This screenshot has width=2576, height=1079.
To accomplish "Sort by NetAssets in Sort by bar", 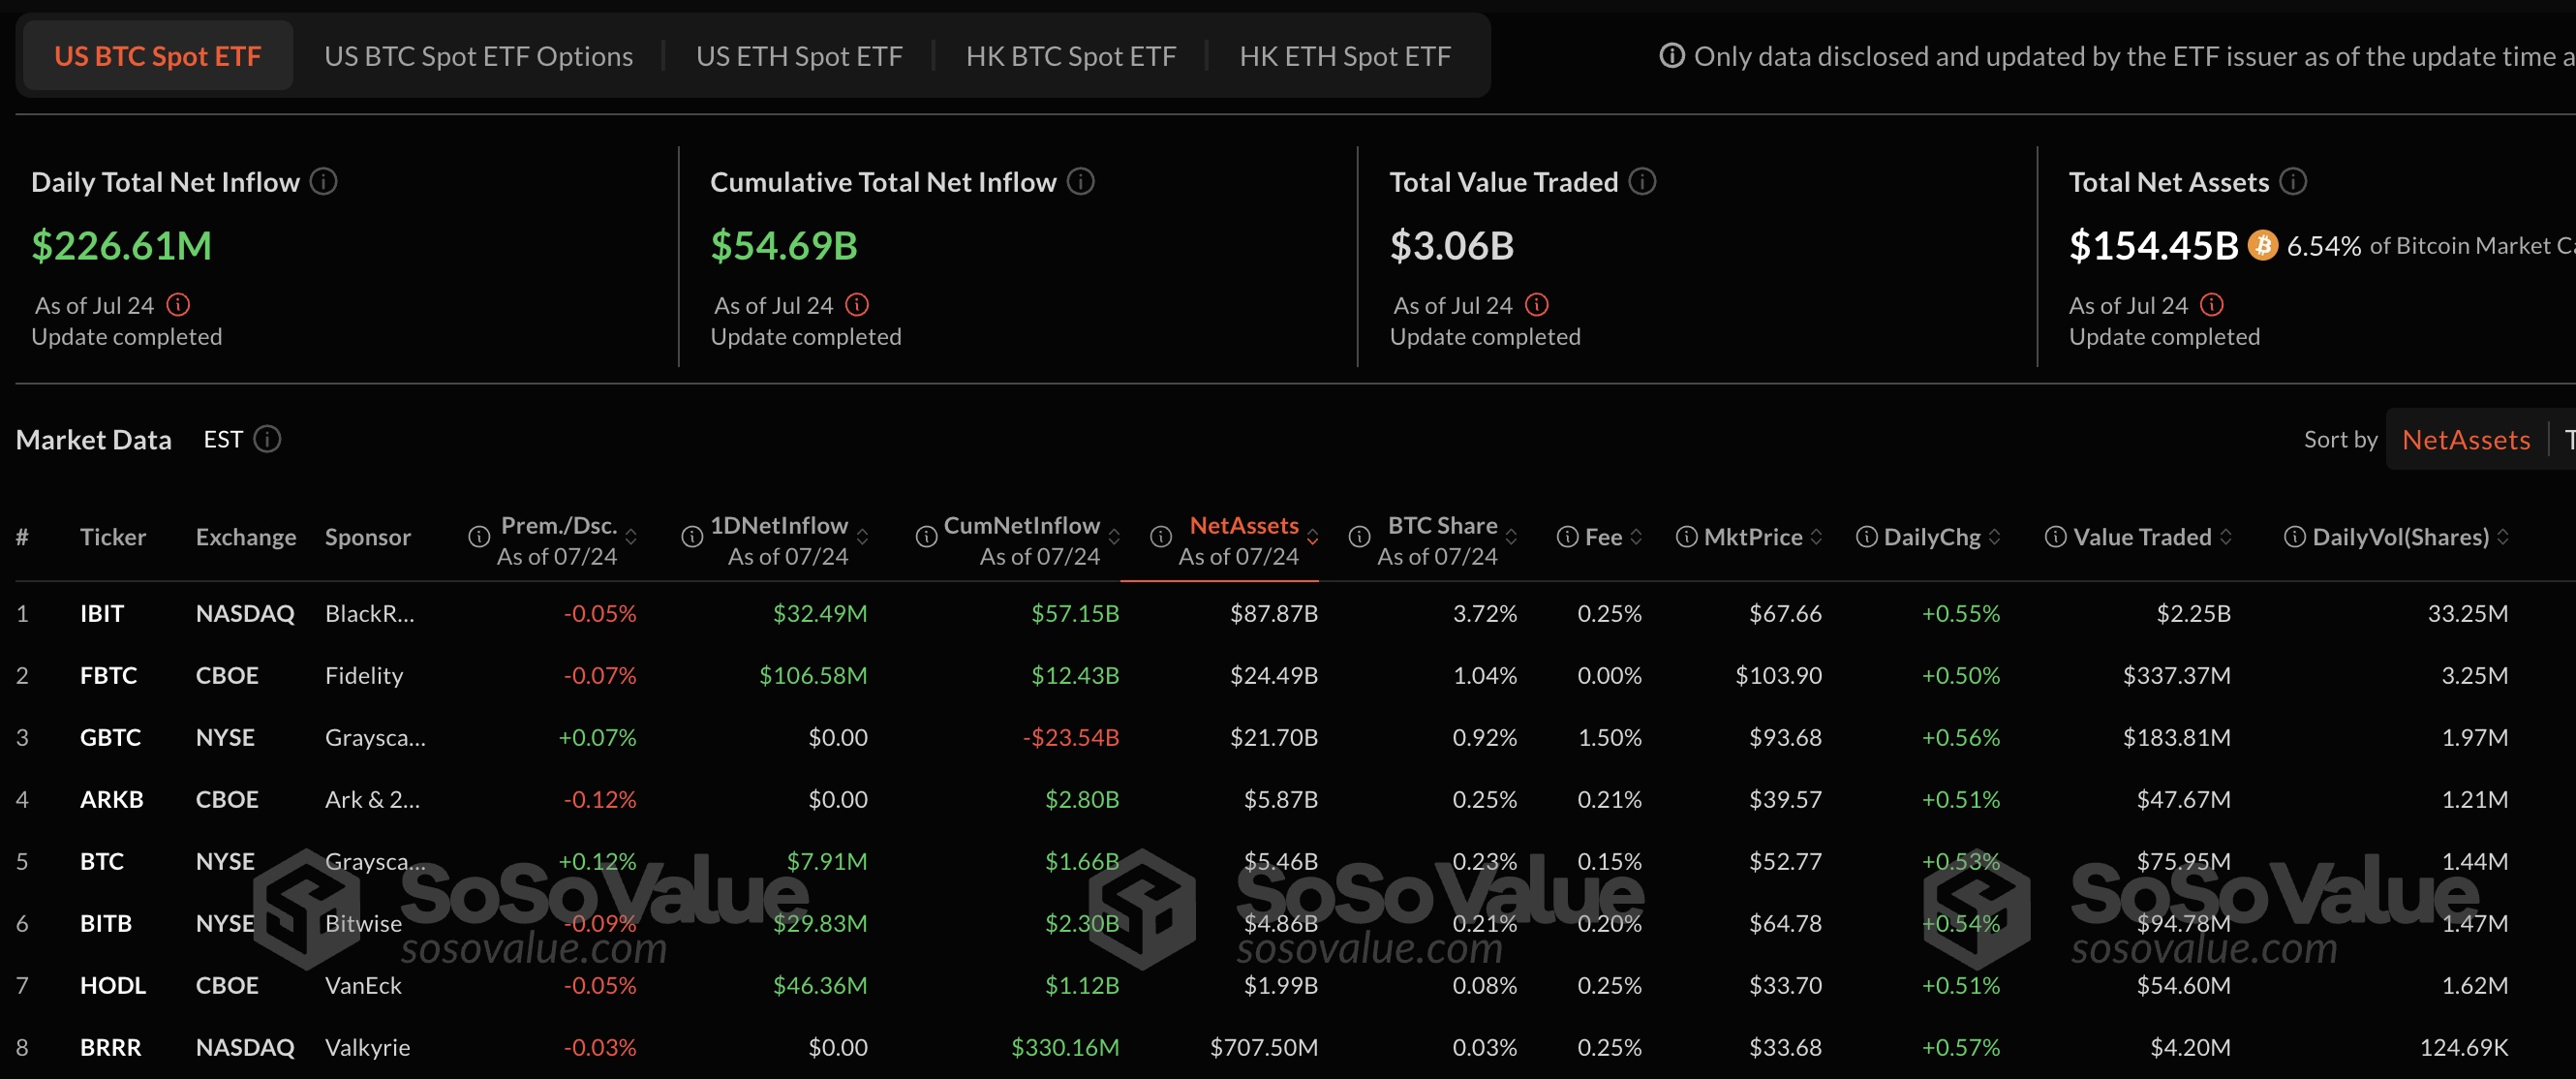I will pyautogui.click(x=2465, y=439).
